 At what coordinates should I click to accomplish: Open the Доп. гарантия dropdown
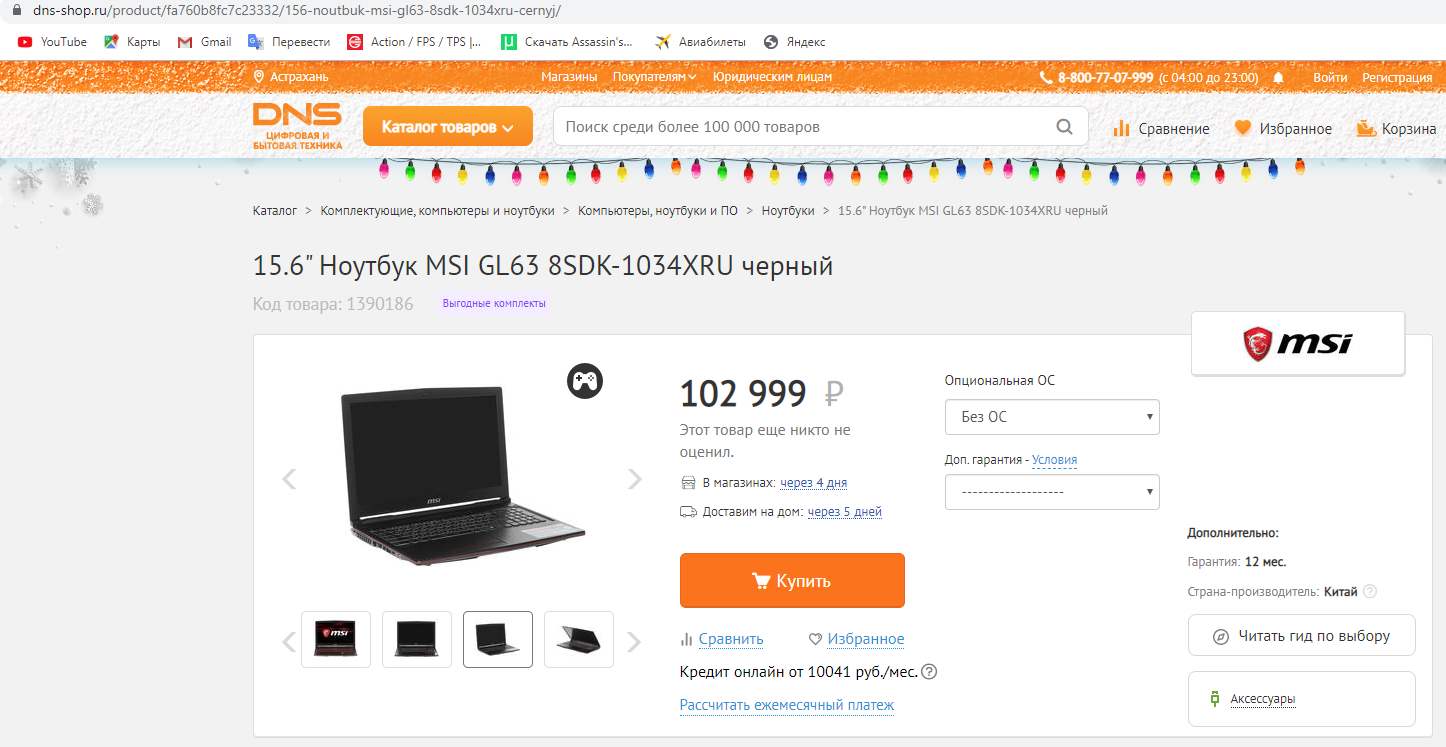click(1052, 492)
